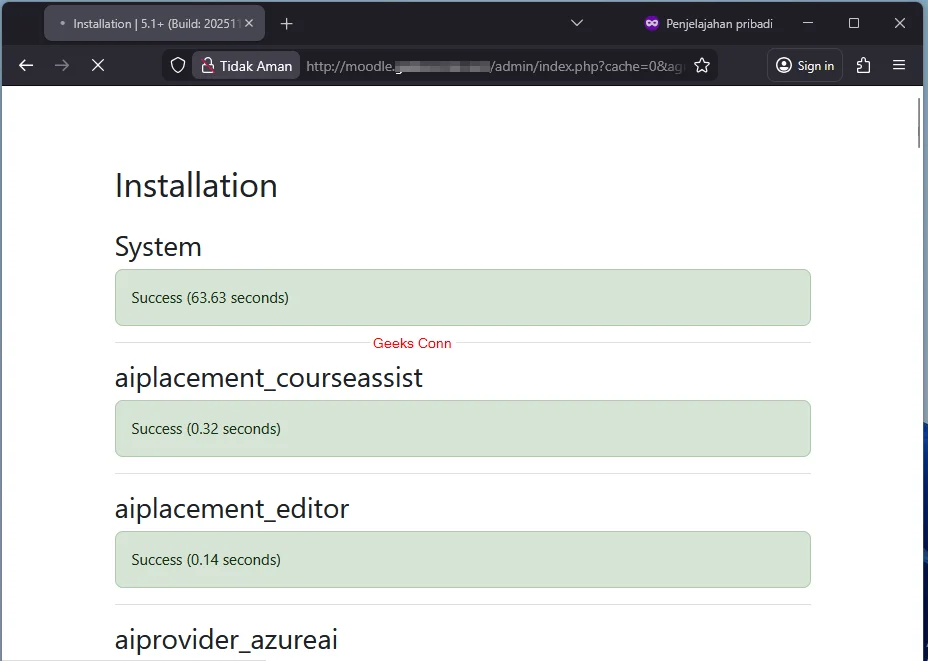Bookmark this page with the star icon
This screenshot has height=661, width=928.
[x=702, y=65]
